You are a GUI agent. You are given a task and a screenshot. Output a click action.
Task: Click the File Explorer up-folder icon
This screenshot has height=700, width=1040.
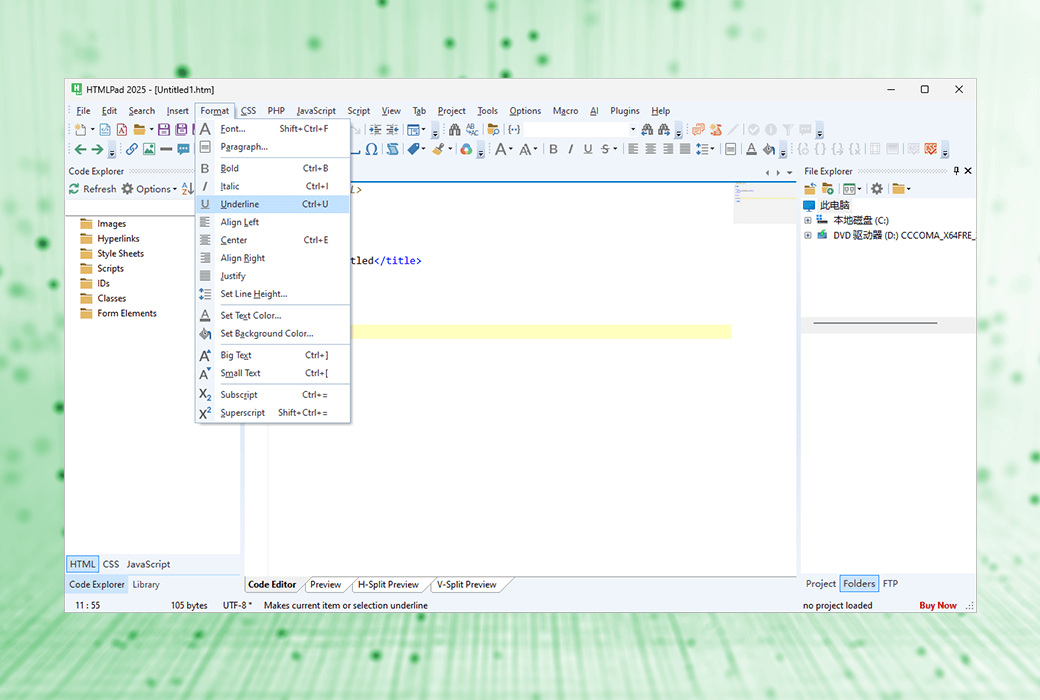810,189
